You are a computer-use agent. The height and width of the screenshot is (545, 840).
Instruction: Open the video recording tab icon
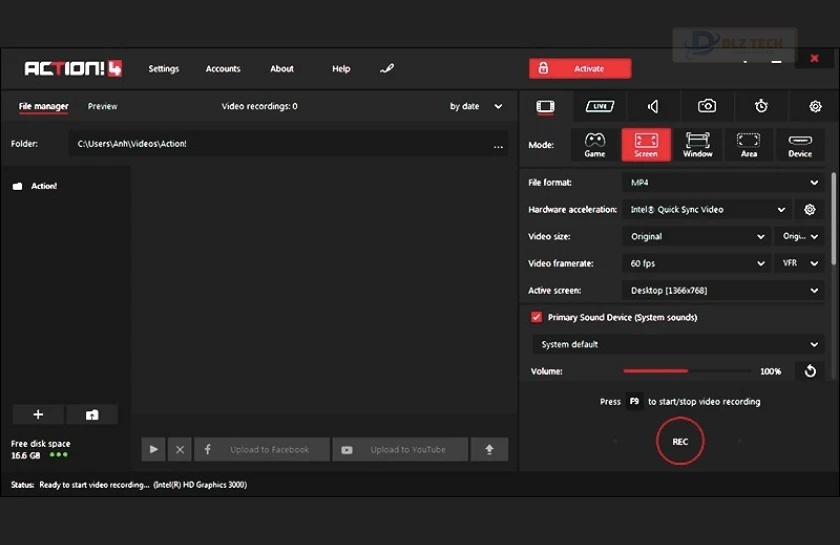coord(545,106)
